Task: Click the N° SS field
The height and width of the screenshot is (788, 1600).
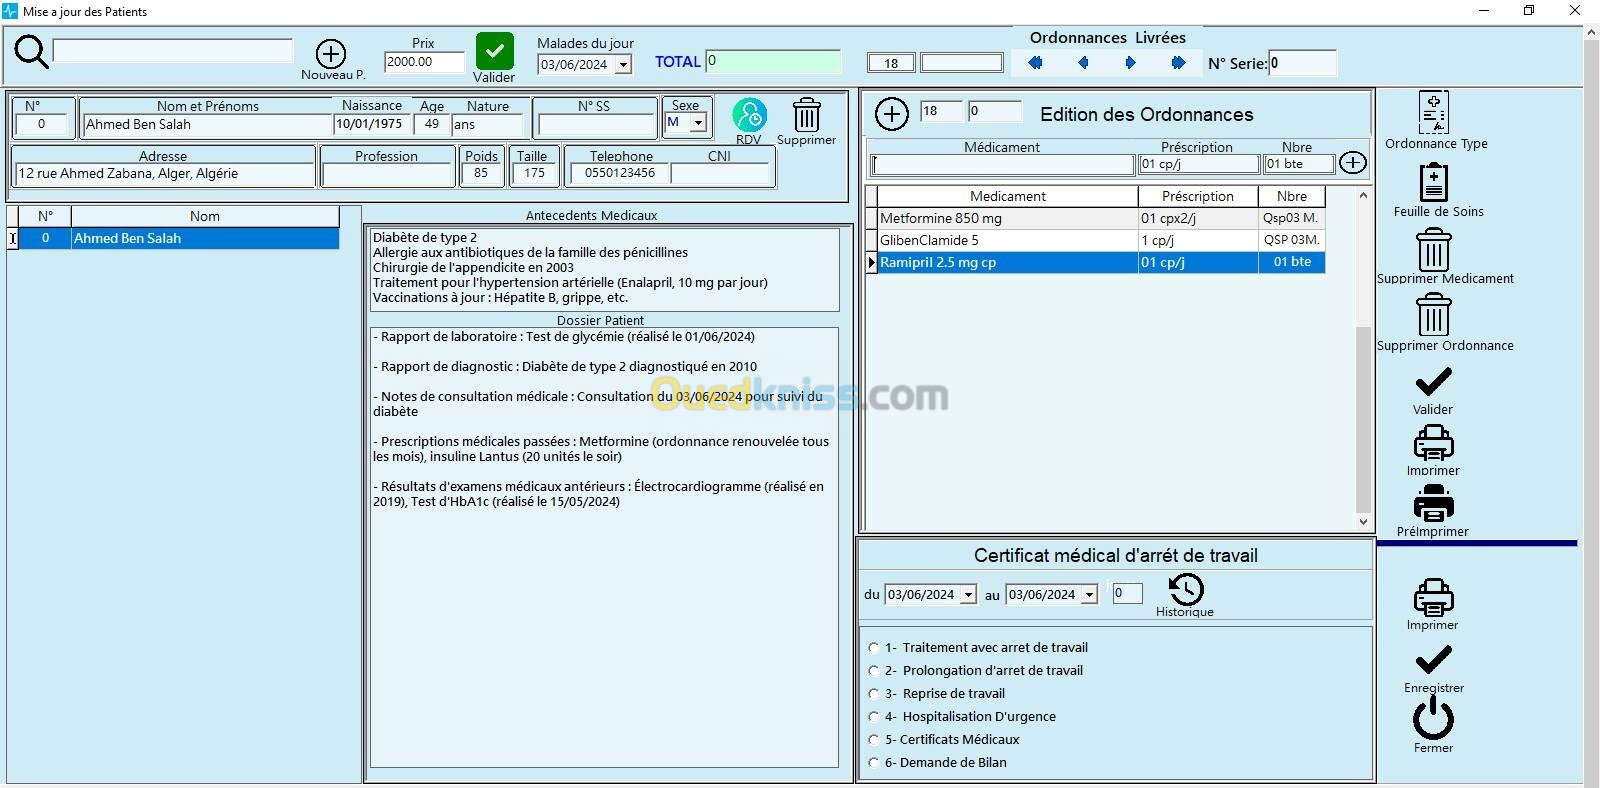Action: (x=596, y=125)
